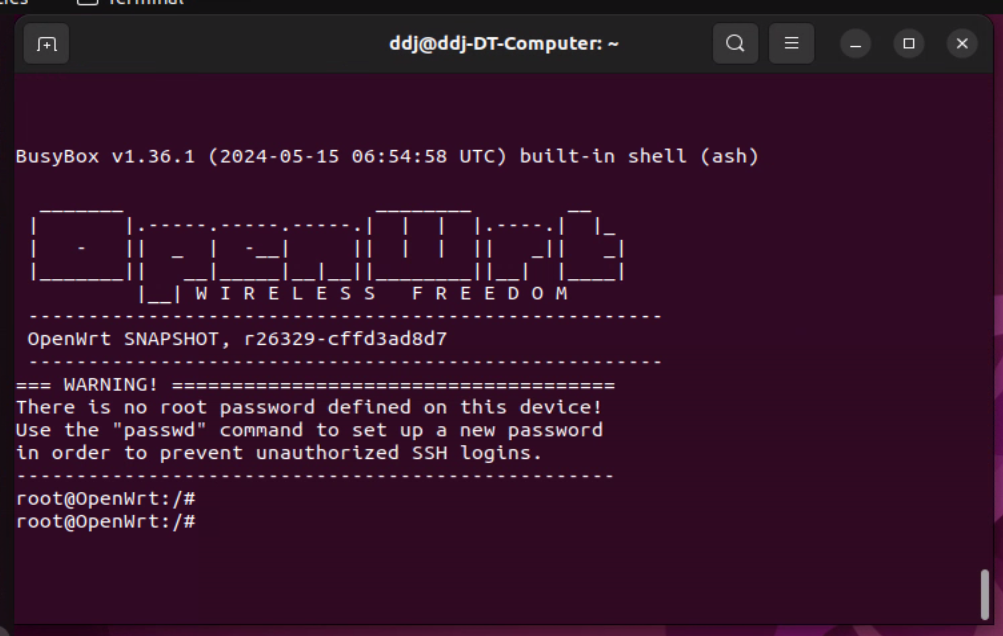Click the WIRELESS FREEDOM banner text
Viewport: 1003px width, 636px height.
pos(382,294)
